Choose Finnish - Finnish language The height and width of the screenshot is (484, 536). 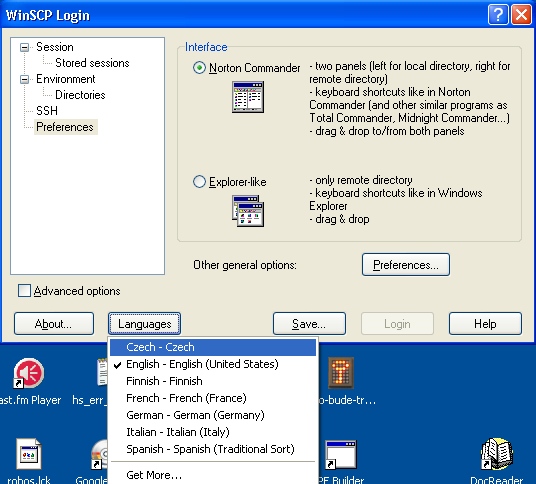[x=213, y=381]
